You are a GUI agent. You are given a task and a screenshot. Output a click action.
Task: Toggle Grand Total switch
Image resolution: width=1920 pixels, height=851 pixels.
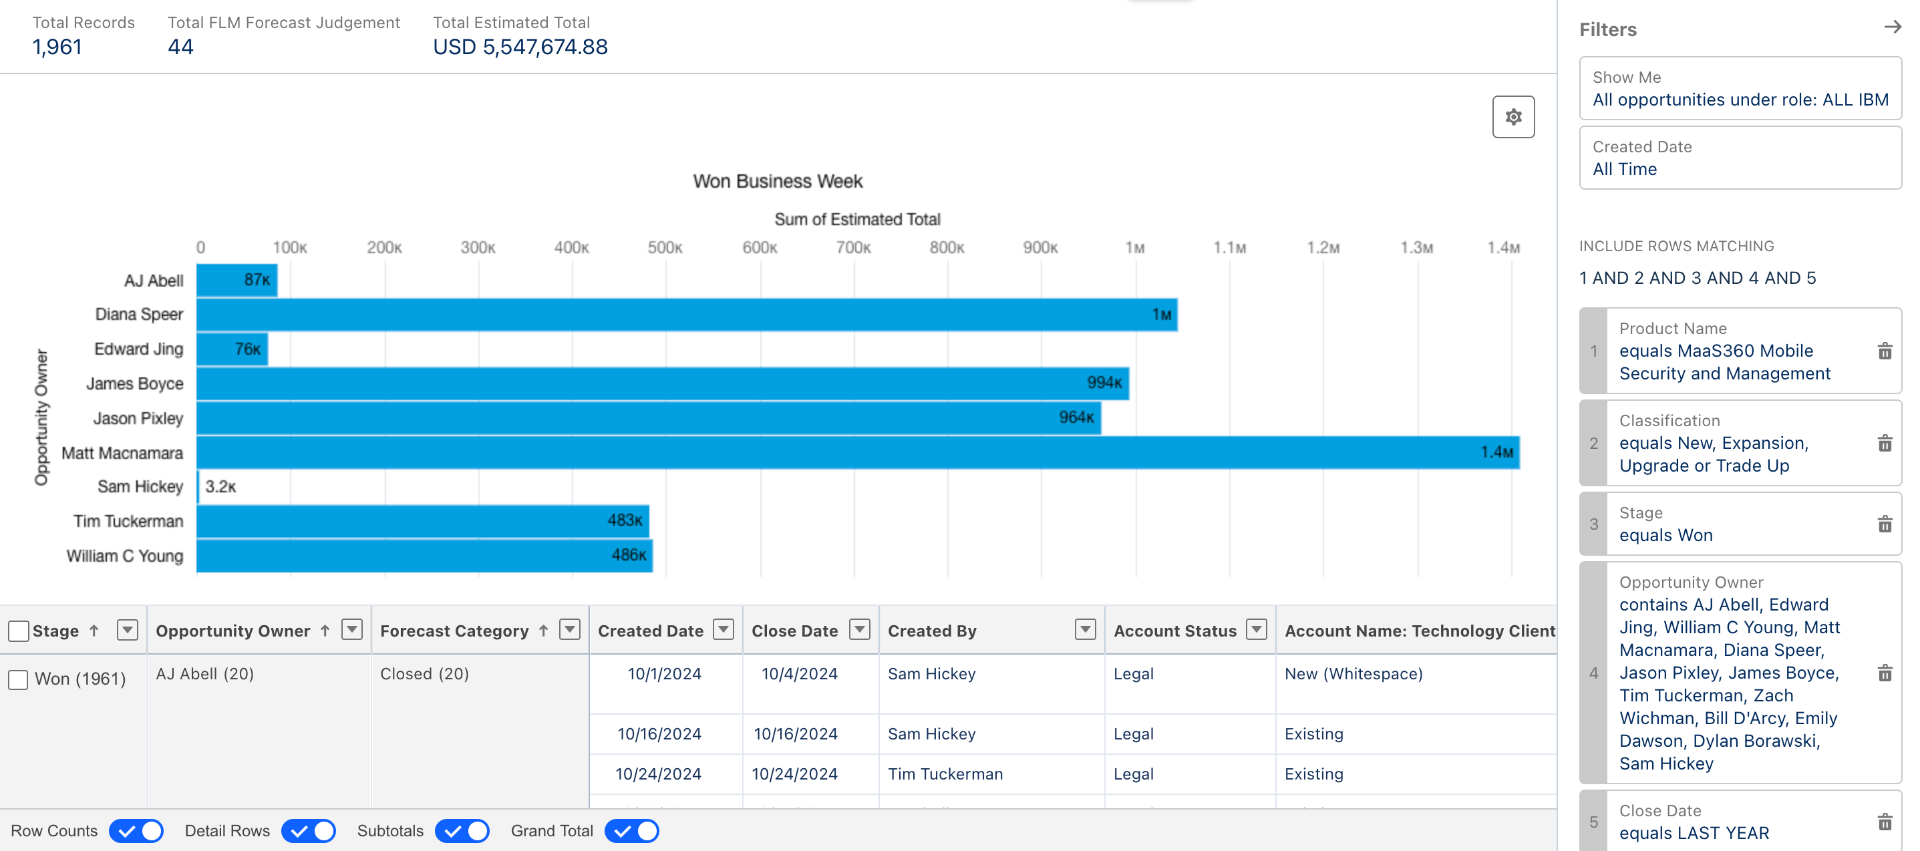[x=632, y=831]
